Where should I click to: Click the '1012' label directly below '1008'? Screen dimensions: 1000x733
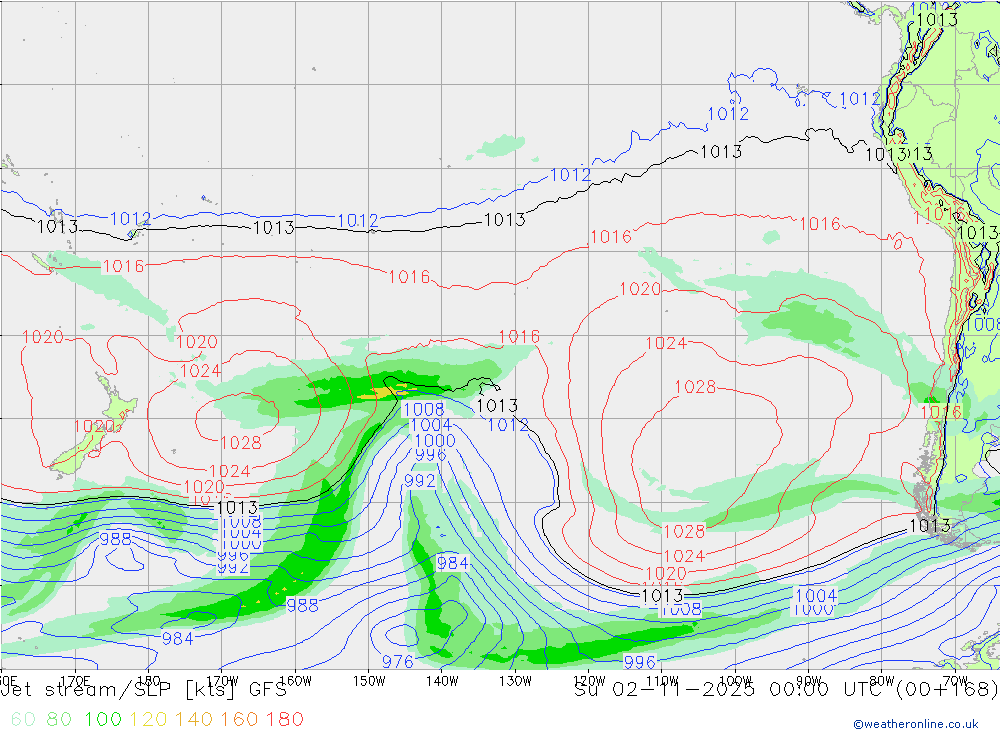[x=508, y=425]
